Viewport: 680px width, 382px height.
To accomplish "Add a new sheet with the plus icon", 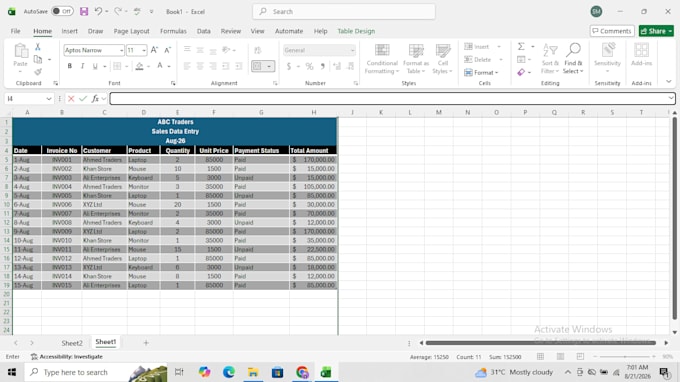I will tap(146, 343).
